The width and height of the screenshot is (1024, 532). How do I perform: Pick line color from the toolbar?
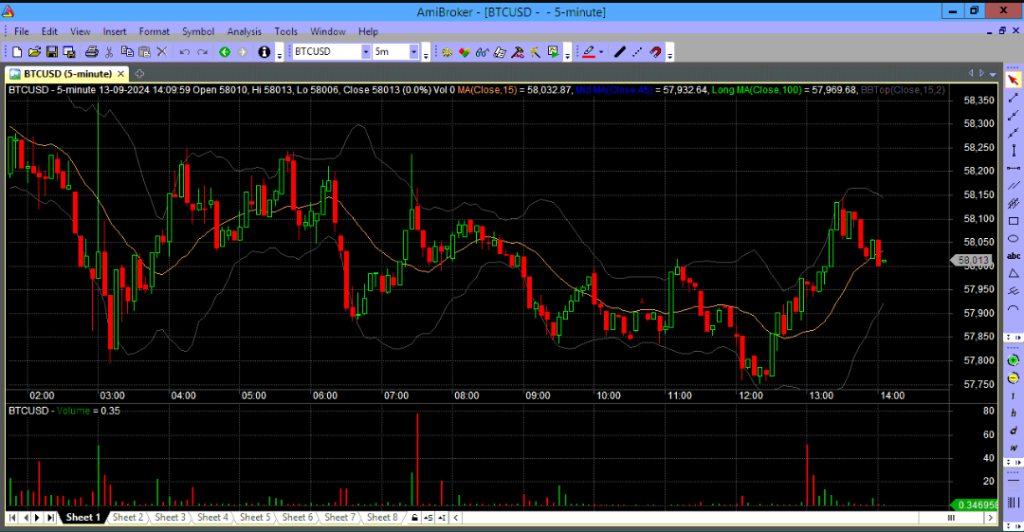click(x=588, y=52)
